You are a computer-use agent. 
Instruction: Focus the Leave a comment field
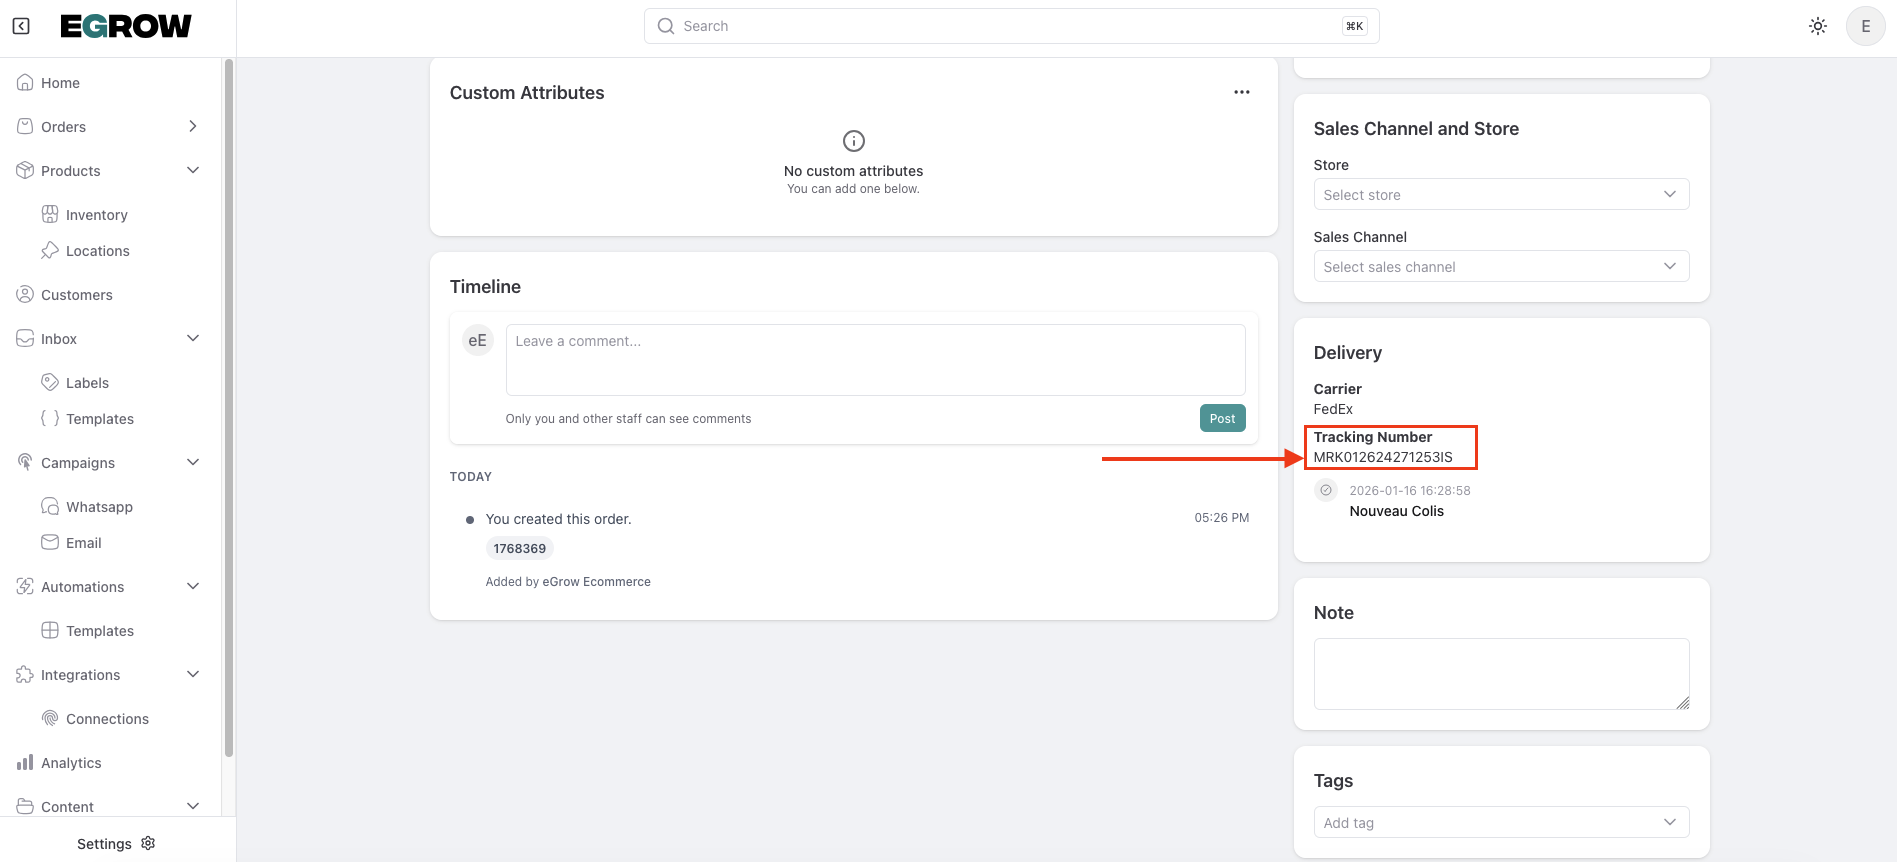pyautogui.click(x=875, y=360)
